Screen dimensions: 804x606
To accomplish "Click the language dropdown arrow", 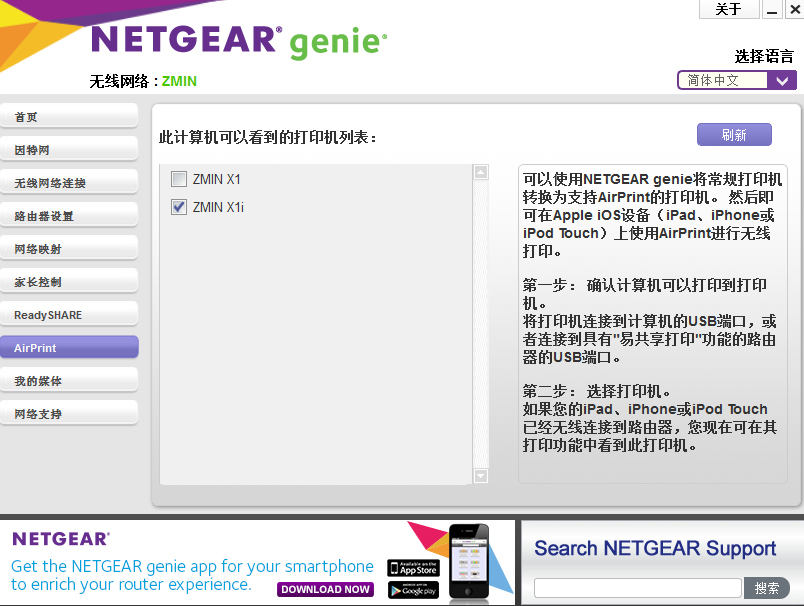I will coord(782,80).
